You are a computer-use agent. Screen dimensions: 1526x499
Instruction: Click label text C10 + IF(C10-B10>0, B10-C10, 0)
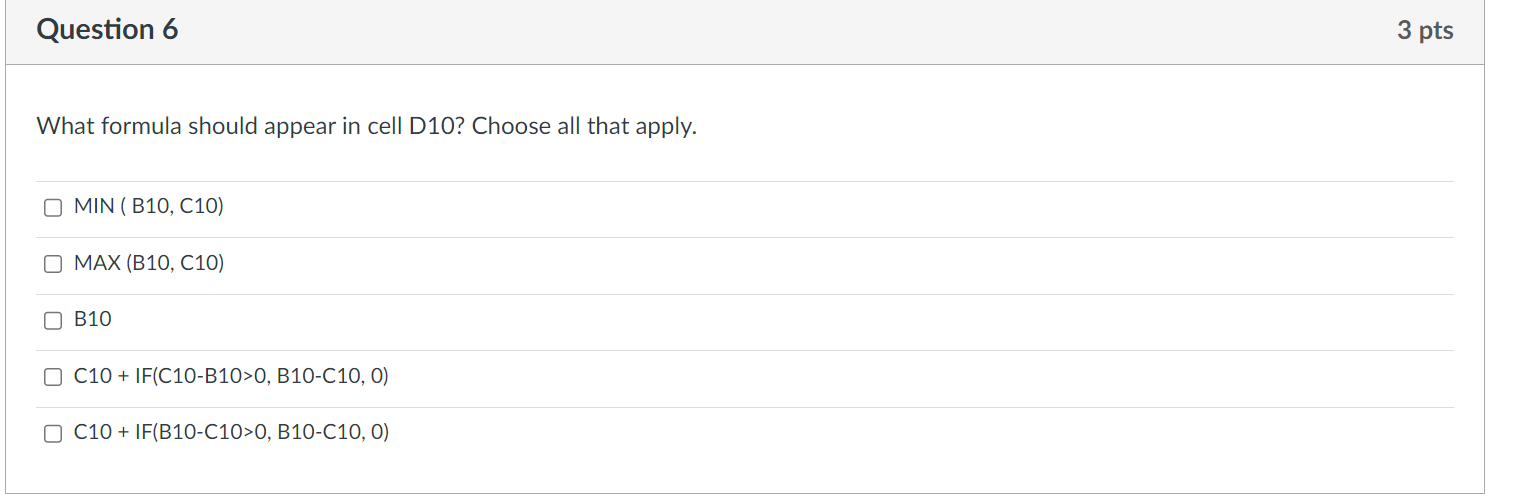pos(231,376)
